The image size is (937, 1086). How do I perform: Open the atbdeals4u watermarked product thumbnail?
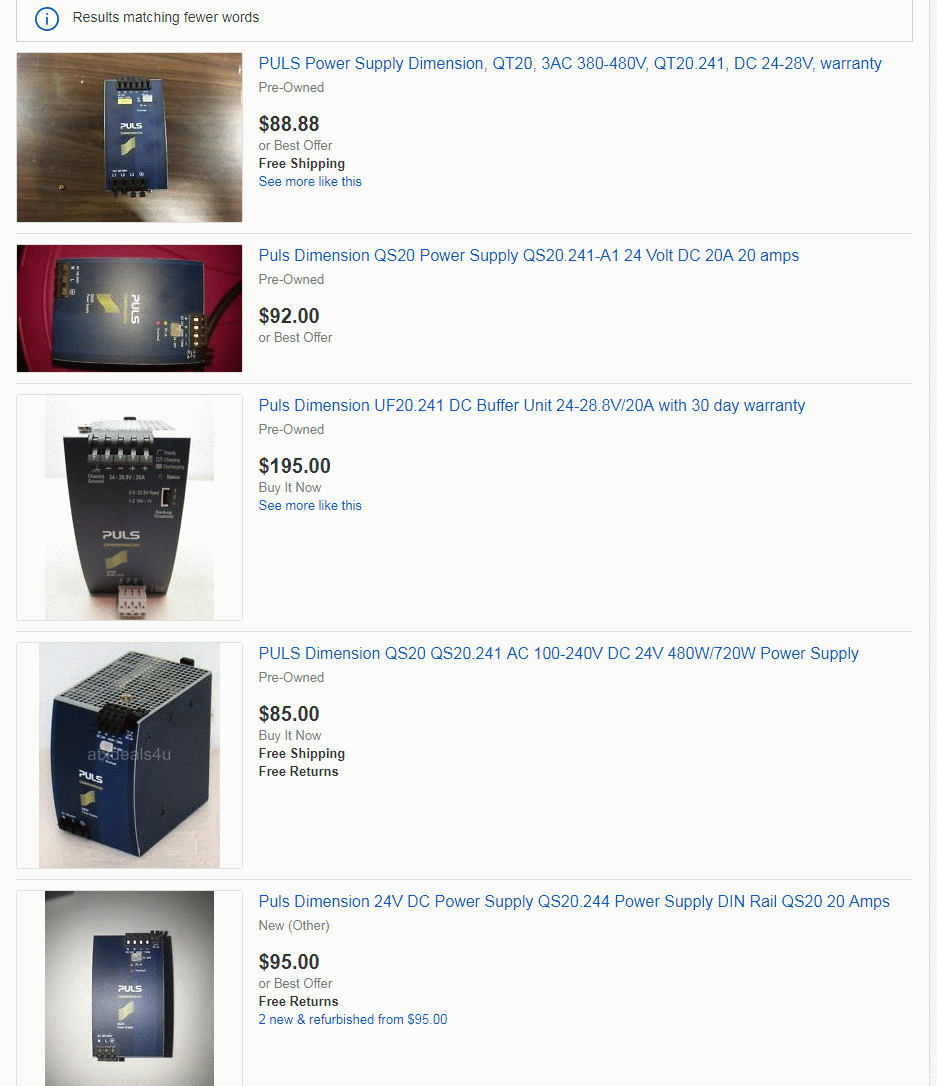click(130, 756)
